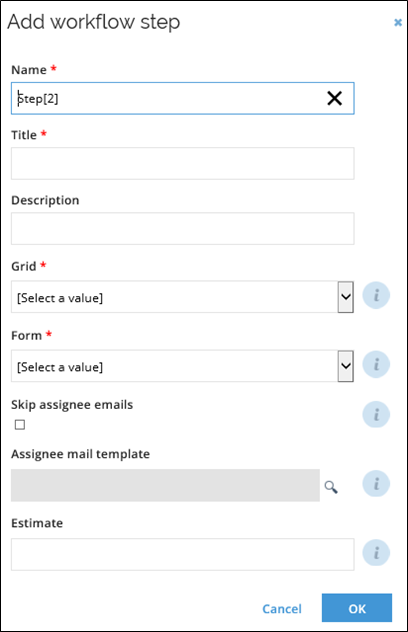Click into the Description field

pyautogui.click(x=183, y=229)
